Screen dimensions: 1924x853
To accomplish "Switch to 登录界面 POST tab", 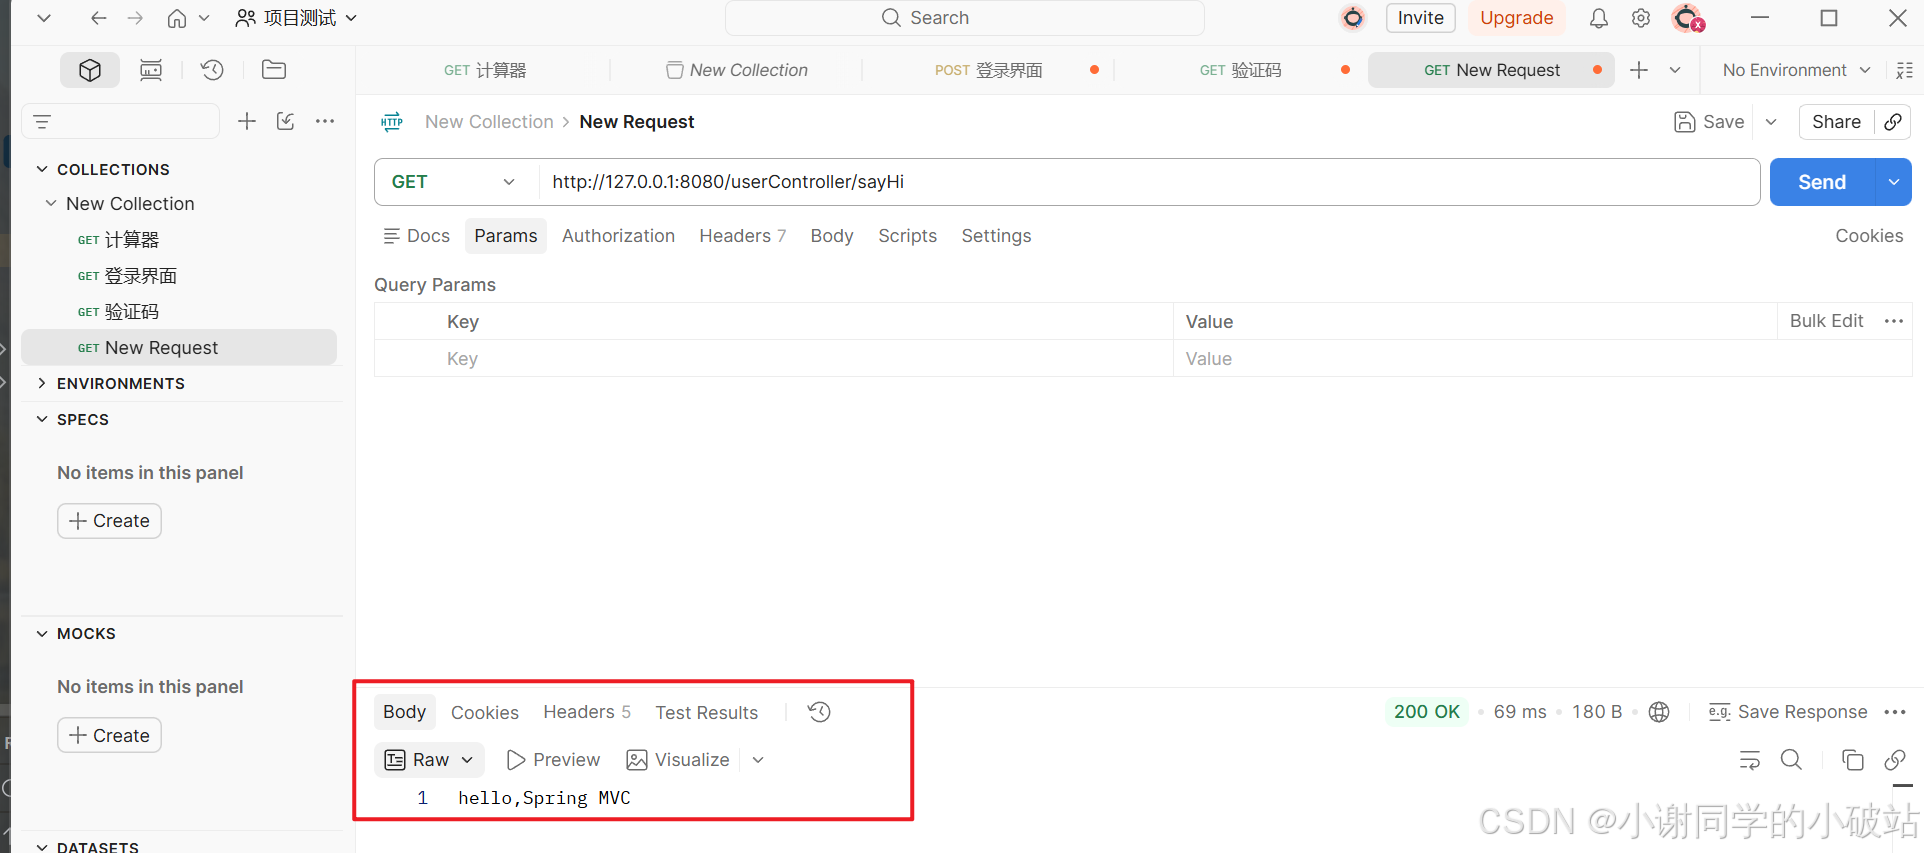I will tap(989, 70).
